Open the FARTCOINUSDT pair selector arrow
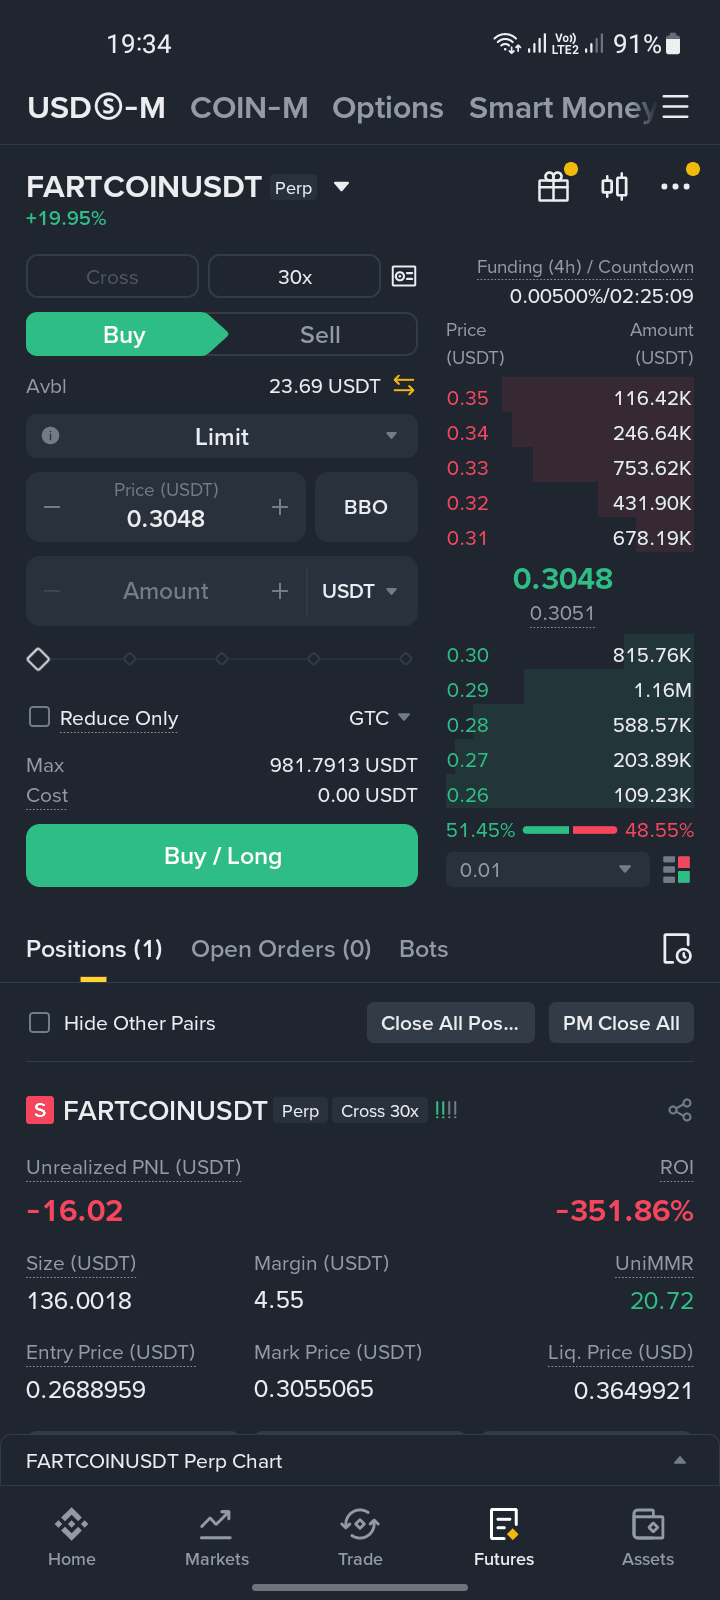The height and width of the screenshot is (1600, 720). tap(342, 187)
